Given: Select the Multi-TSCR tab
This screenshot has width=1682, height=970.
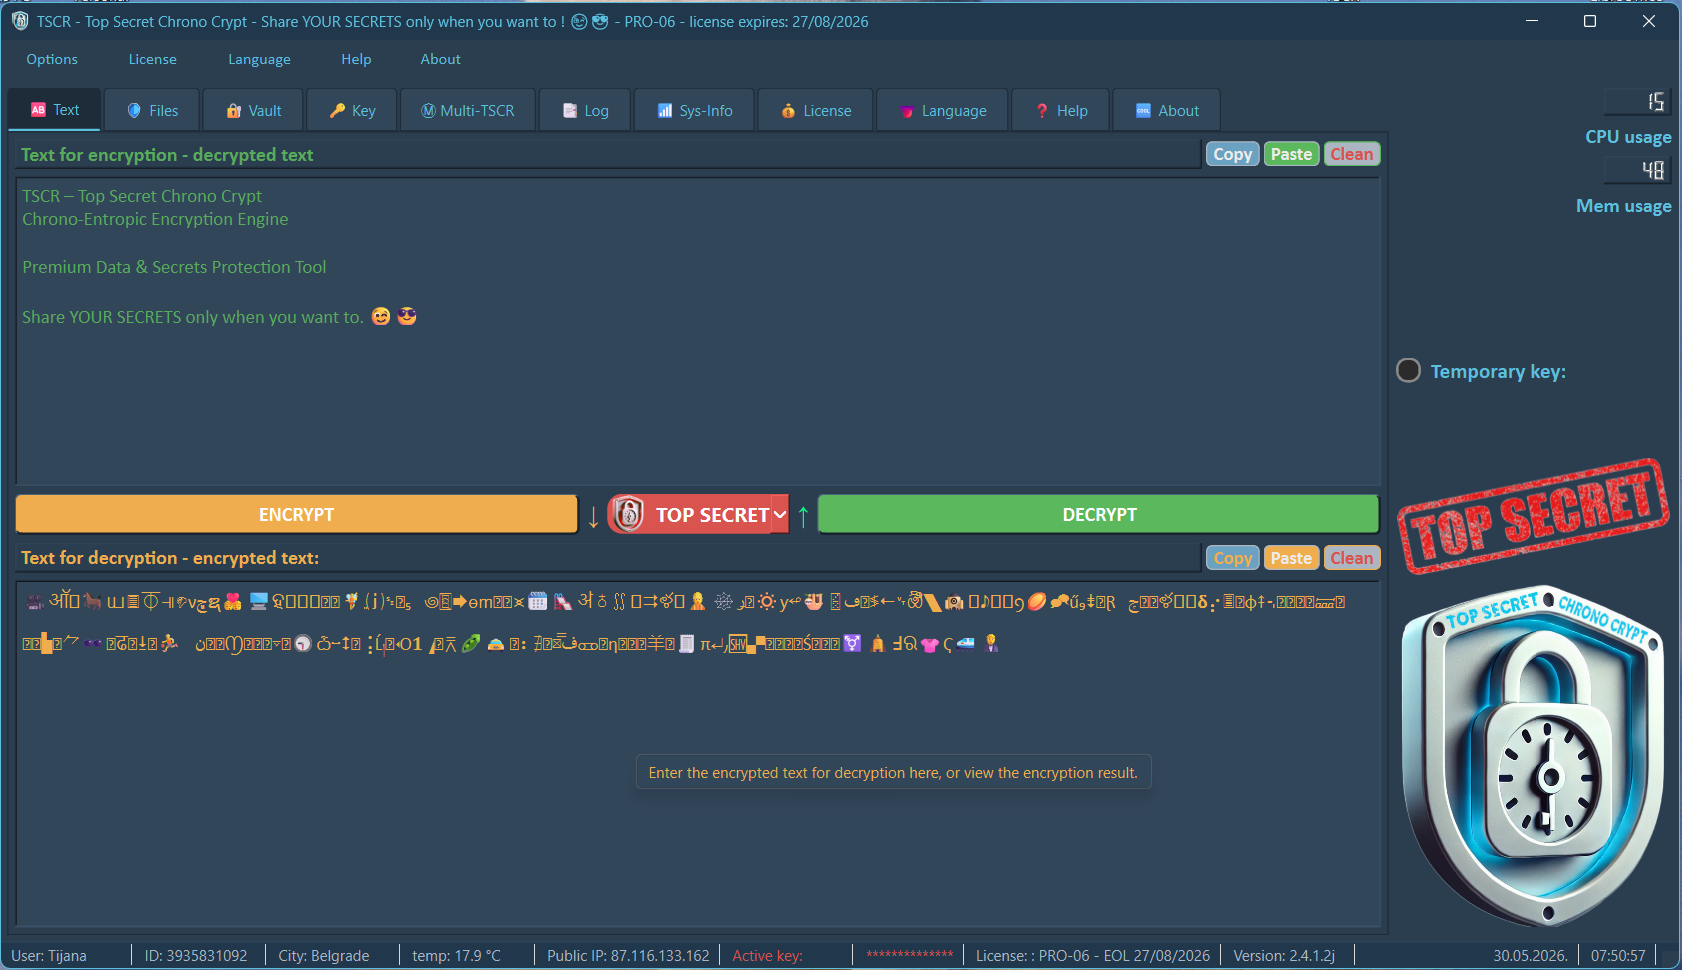Looking at the screenshot, I should 468,111.
